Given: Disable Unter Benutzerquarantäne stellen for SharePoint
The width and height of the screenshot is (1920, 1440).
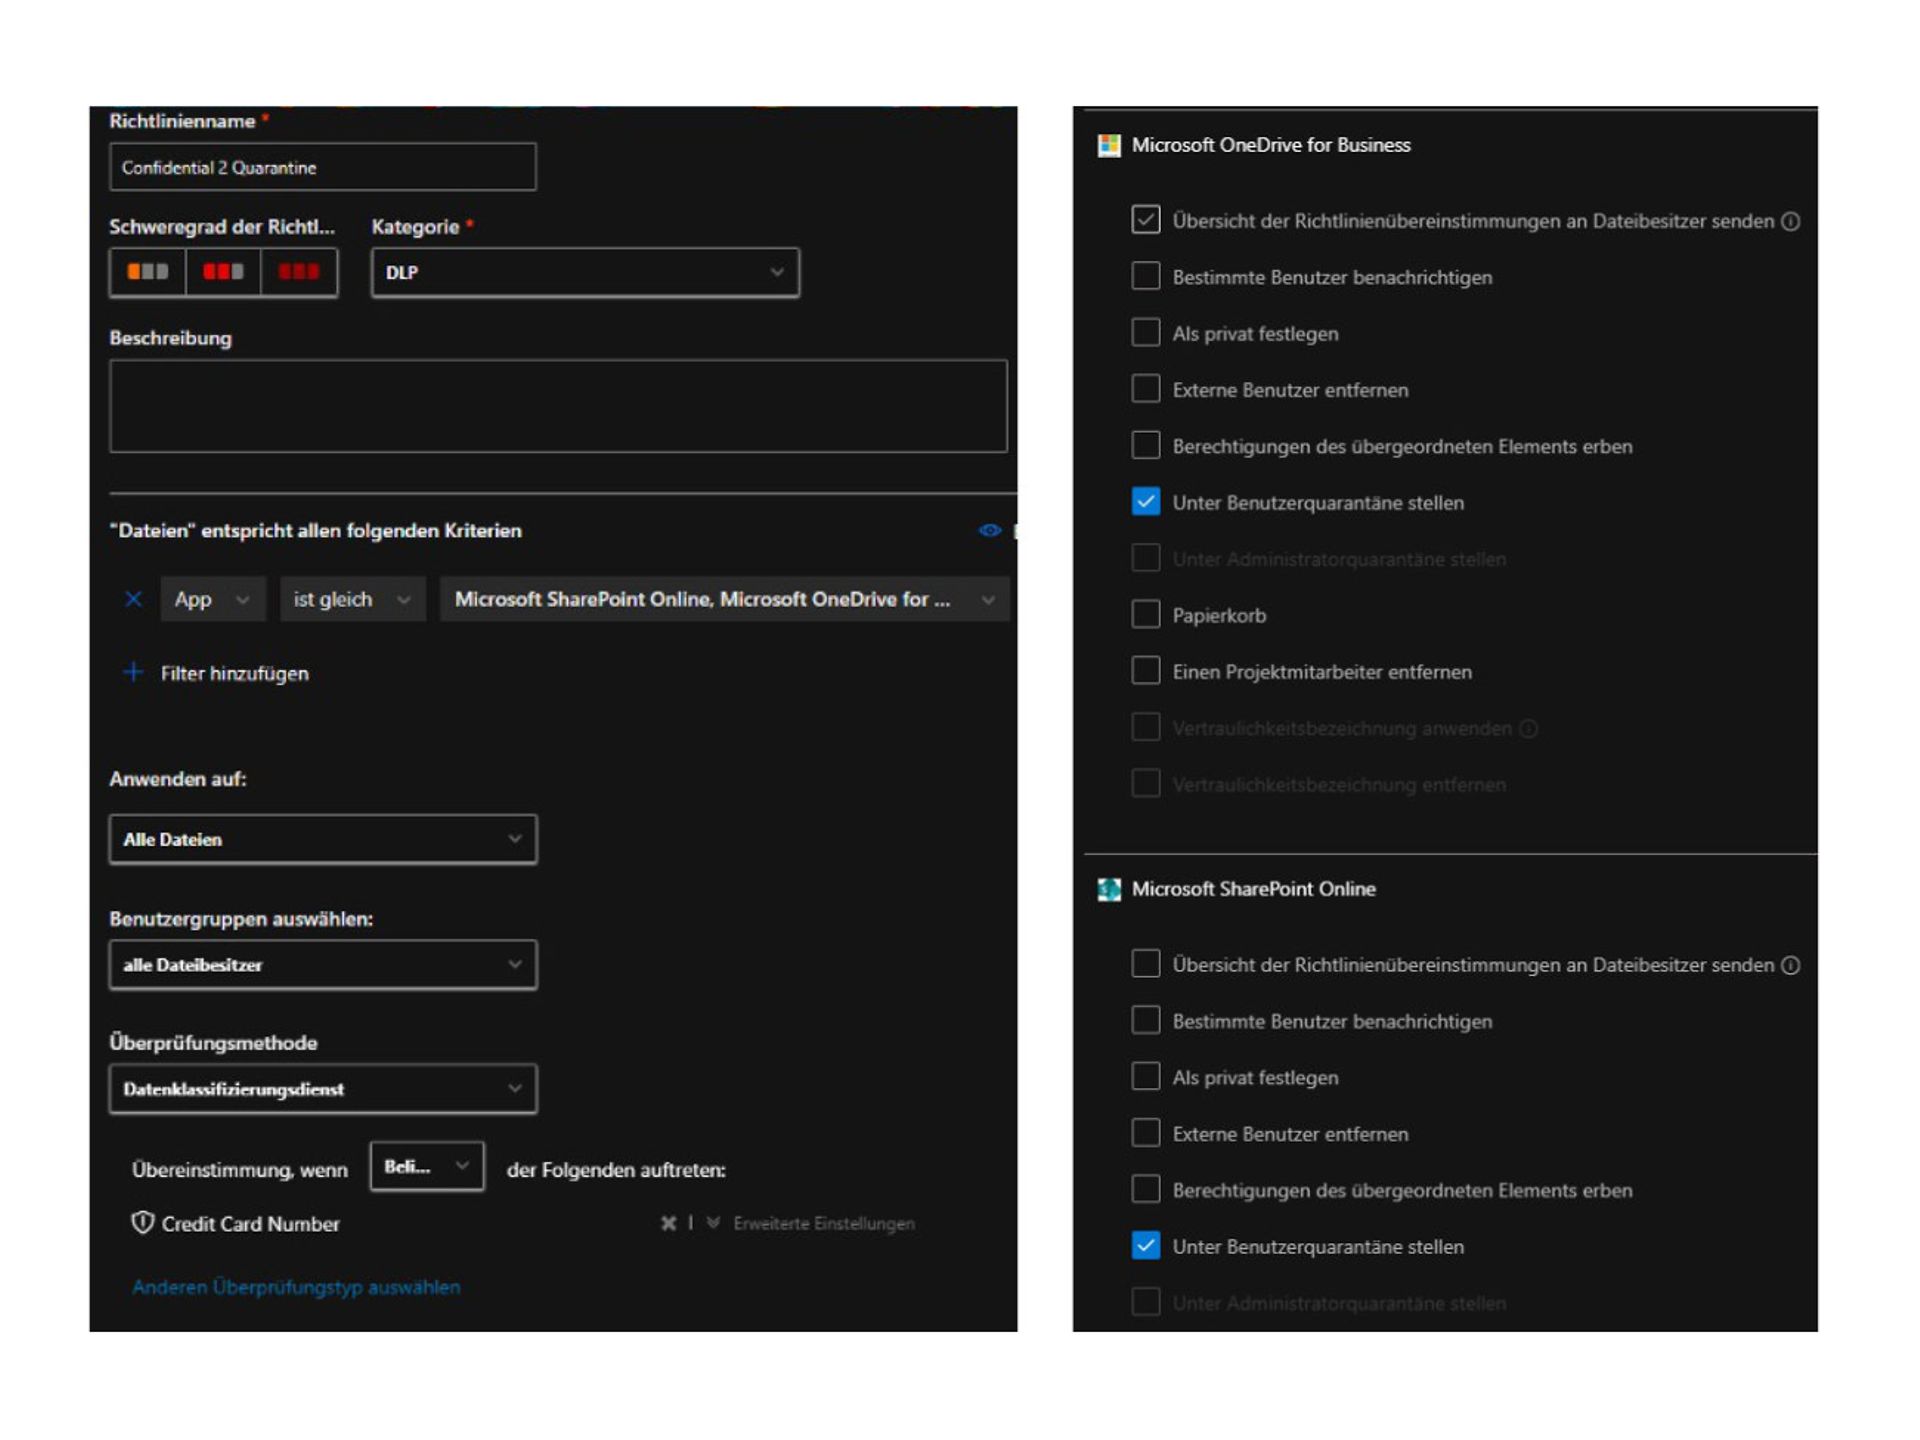Looking at the screenshot, I should 1145,1246.
